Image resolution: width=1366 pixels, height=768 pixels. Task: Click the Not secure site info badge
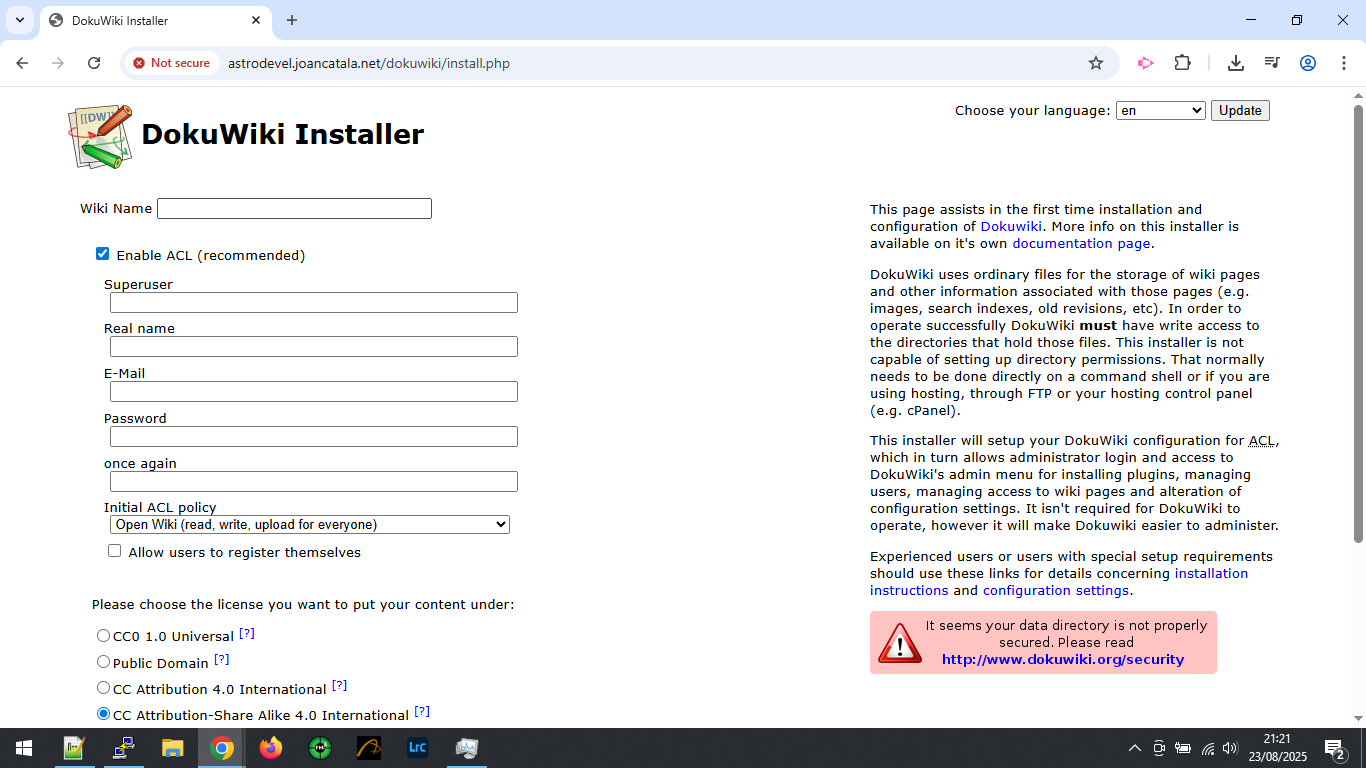pyautogui.click(x=171, y=63)
